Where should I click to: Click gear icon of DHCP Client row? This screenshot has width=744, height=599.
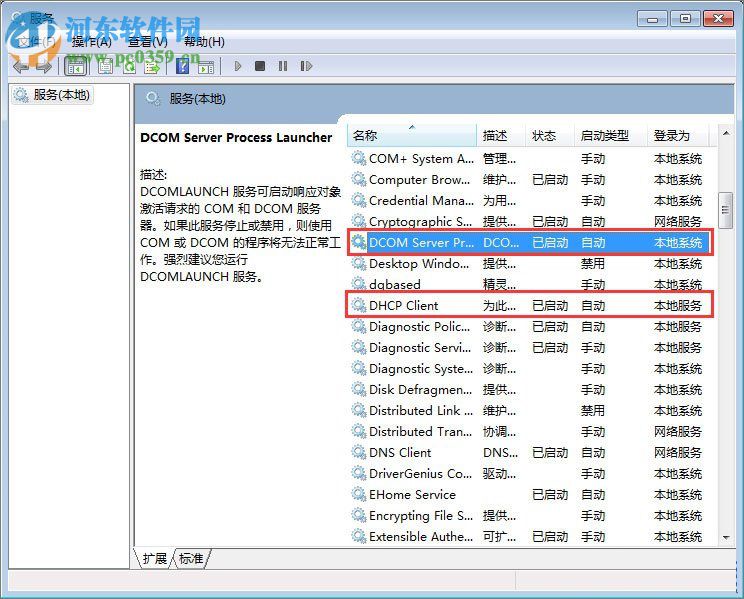359,305
